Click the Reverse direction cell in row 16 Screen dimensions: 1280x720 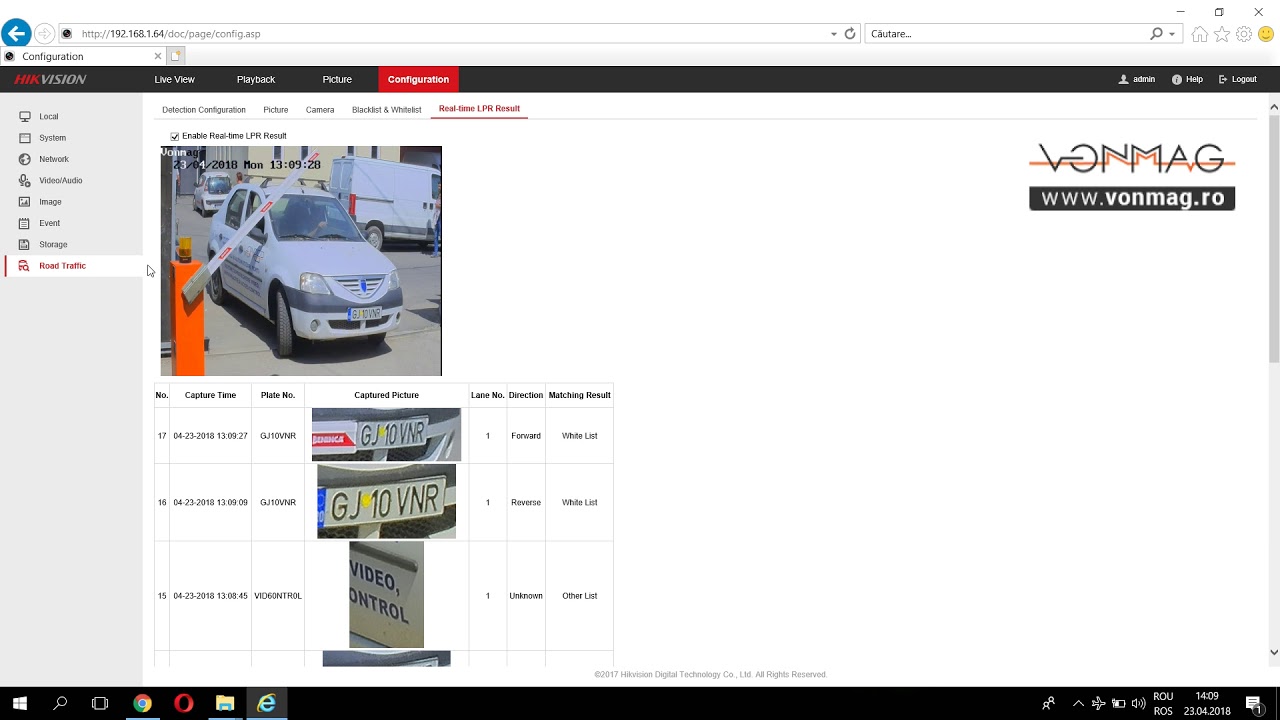coord(526,503)
